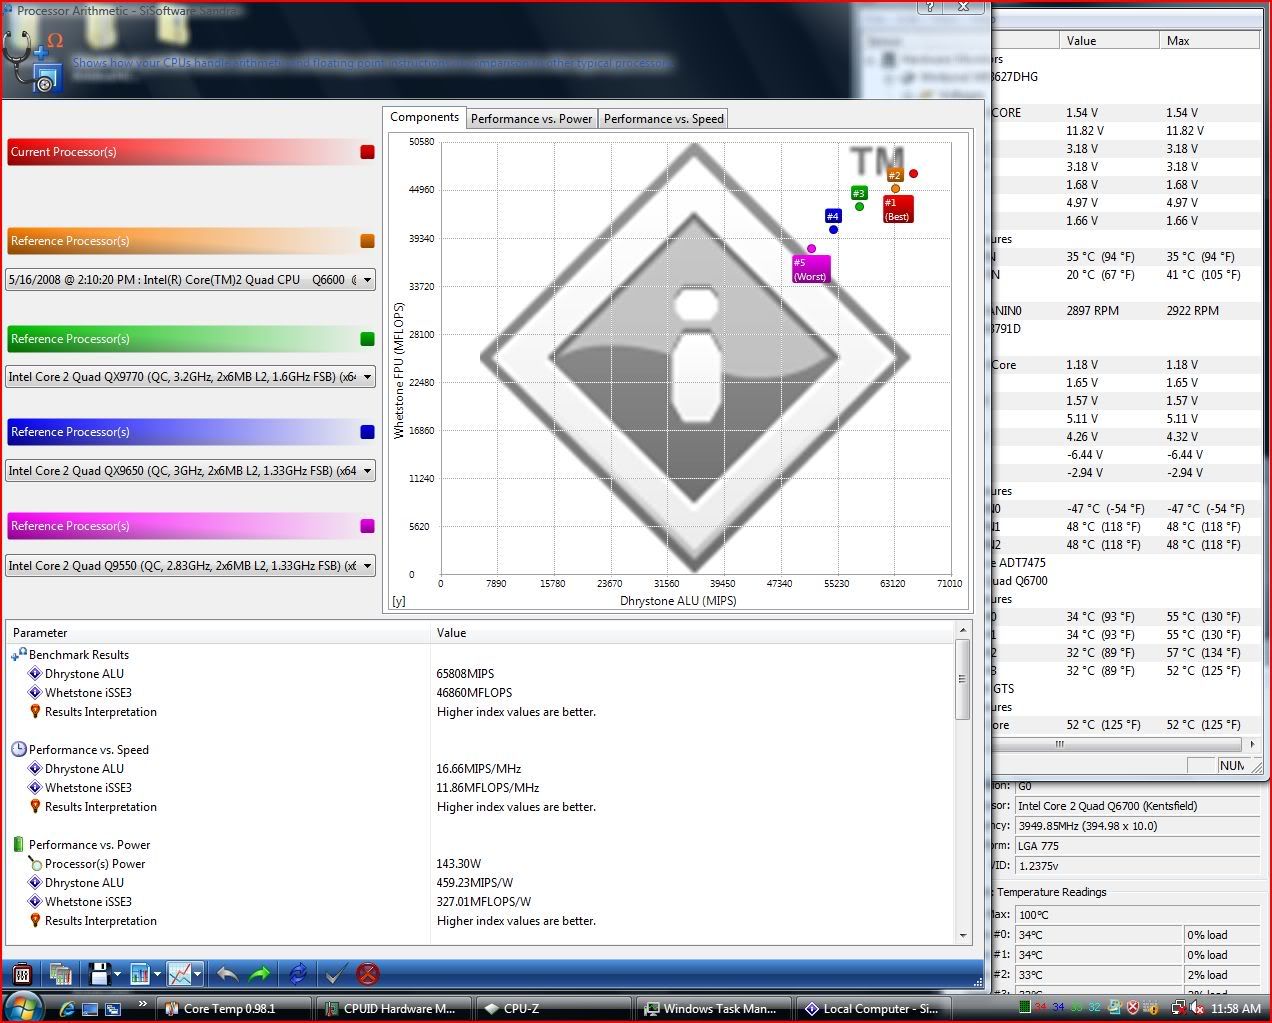Click the Benchmark Results group icon
This screenshot has width=1272, height=1023.
click(19, 654)
